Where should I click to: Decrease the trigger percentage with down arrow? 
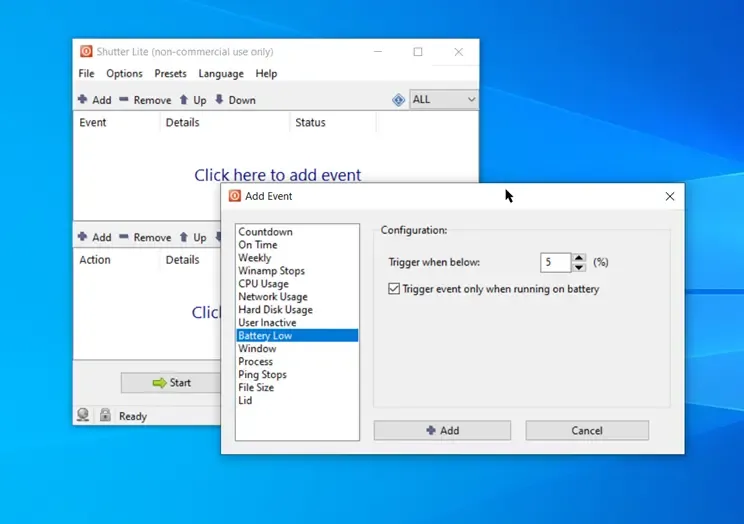(578, 267)
